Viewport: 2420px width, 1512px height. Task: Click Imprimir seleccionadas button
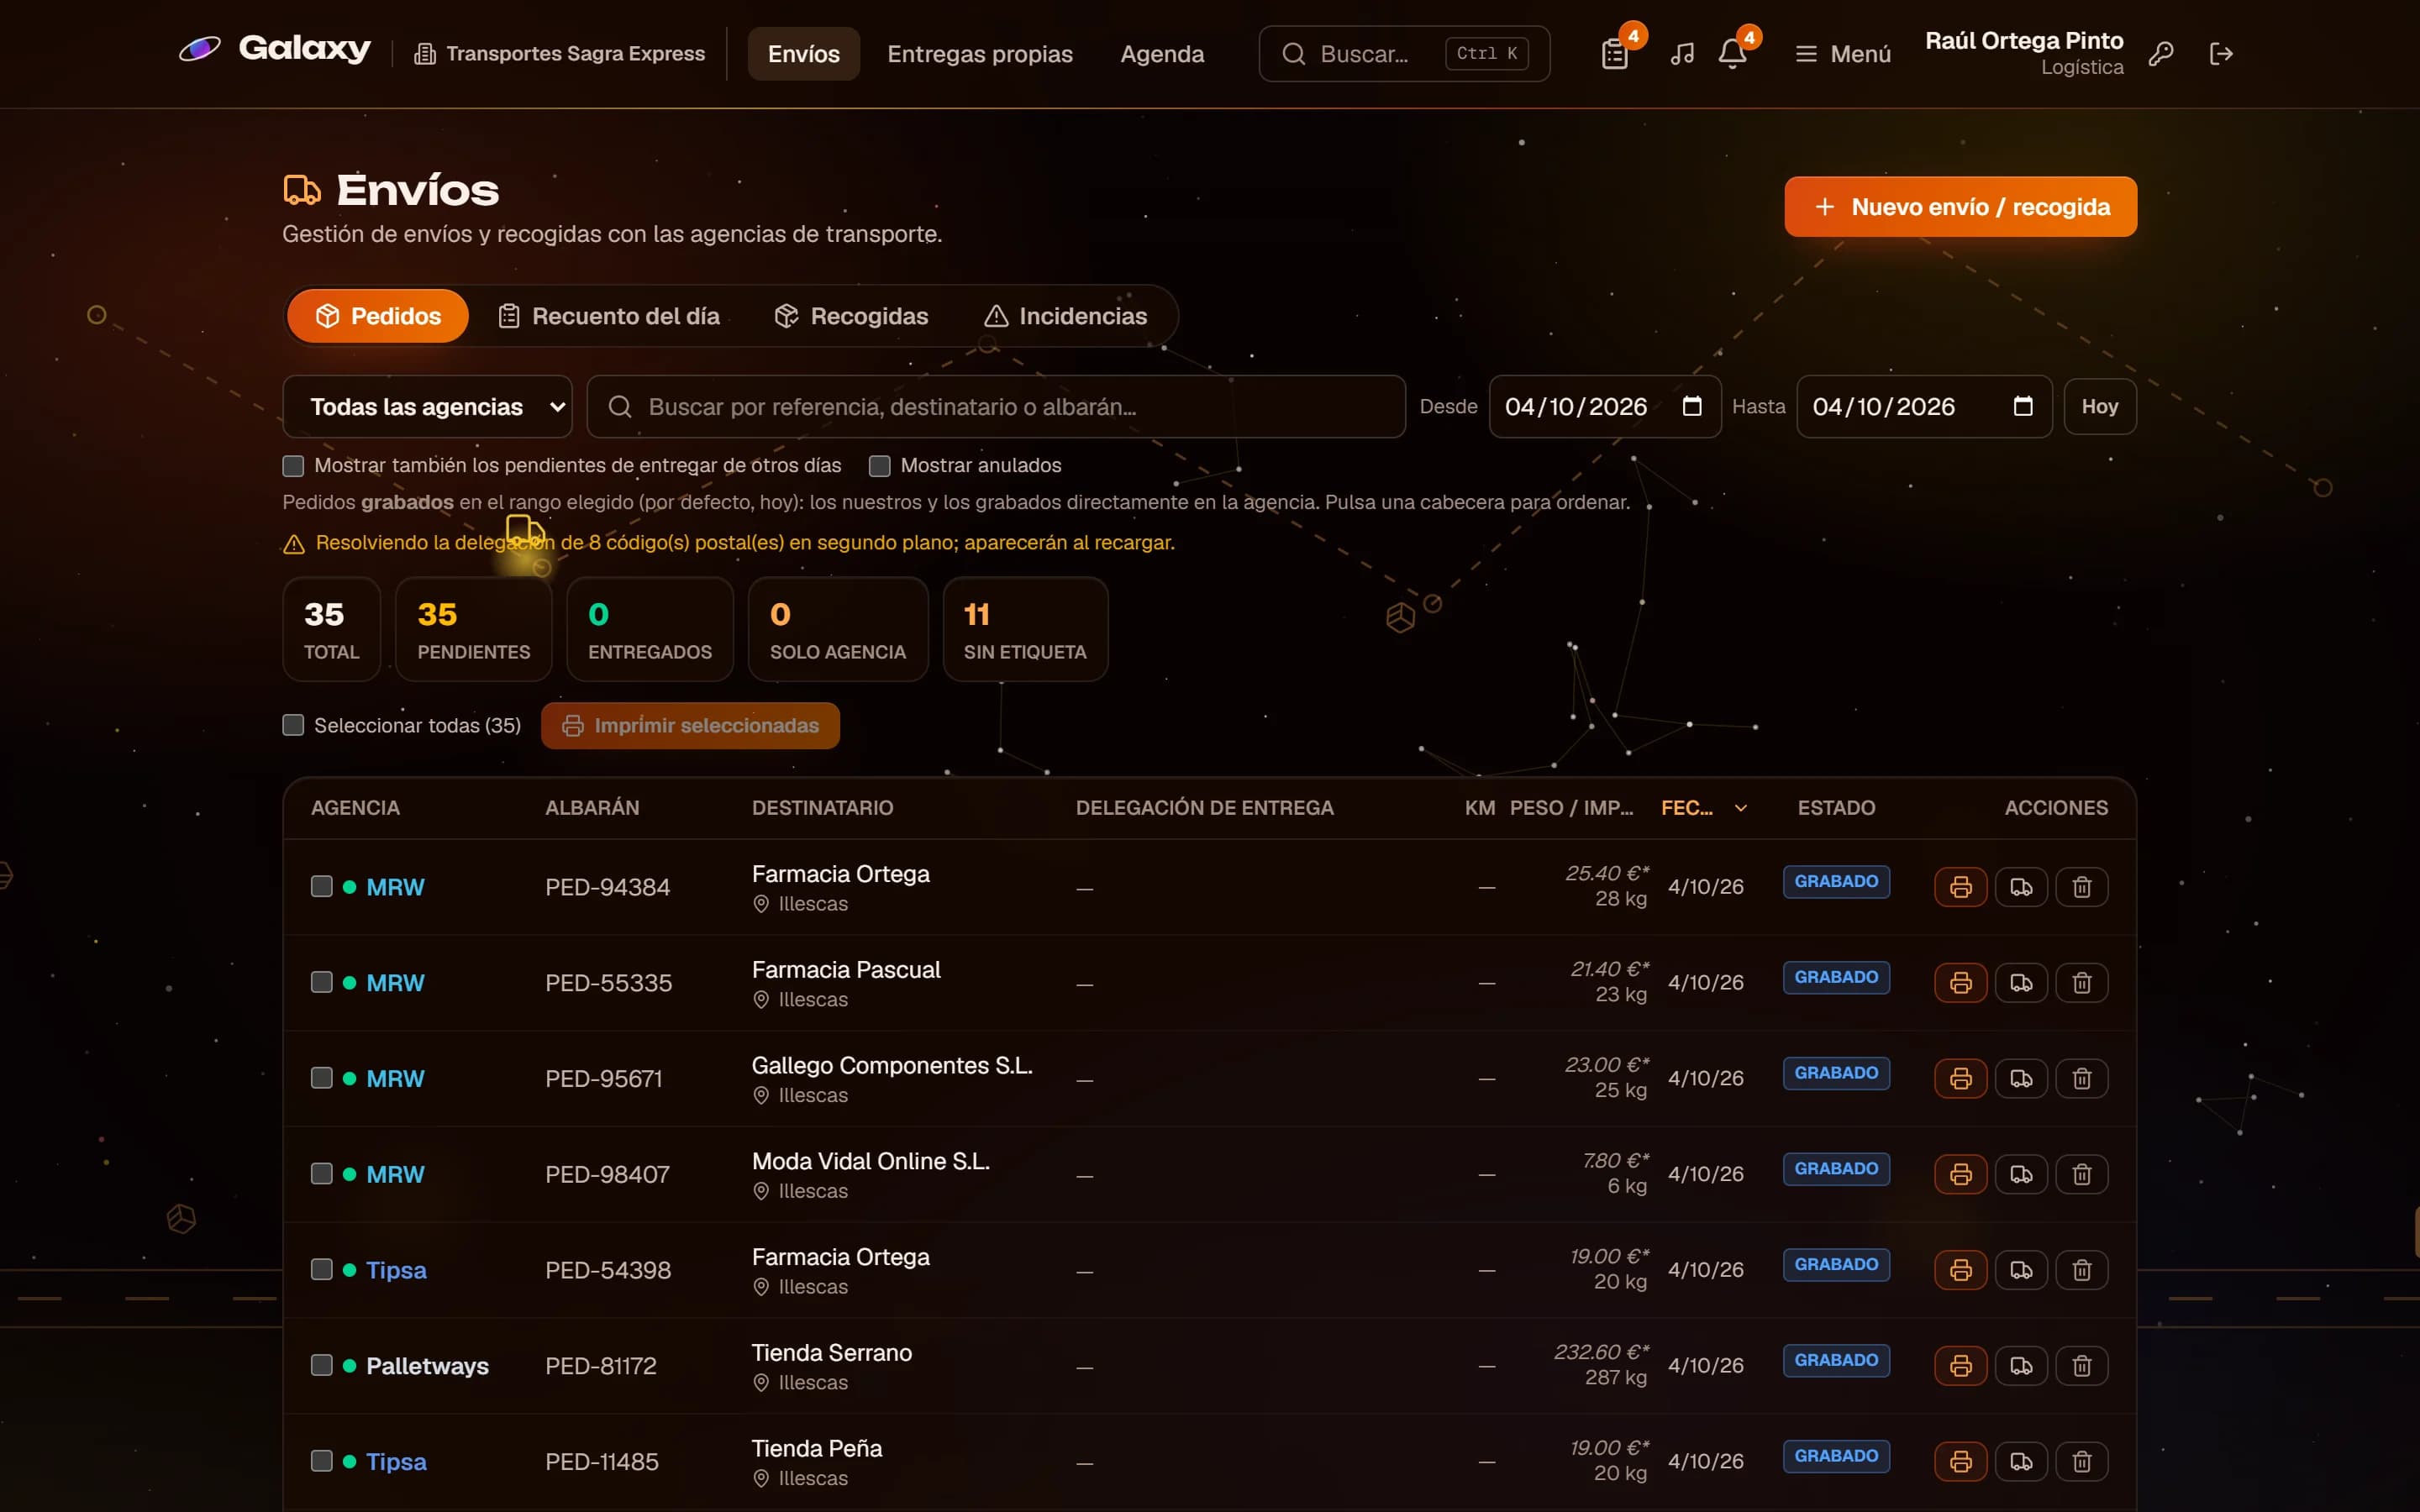(690, 726)
